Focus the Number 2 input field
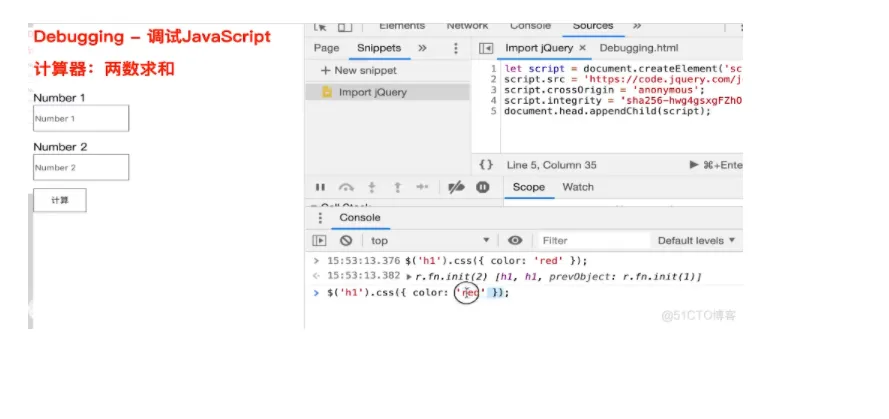889x419 pixels. (x=81, y=167)
